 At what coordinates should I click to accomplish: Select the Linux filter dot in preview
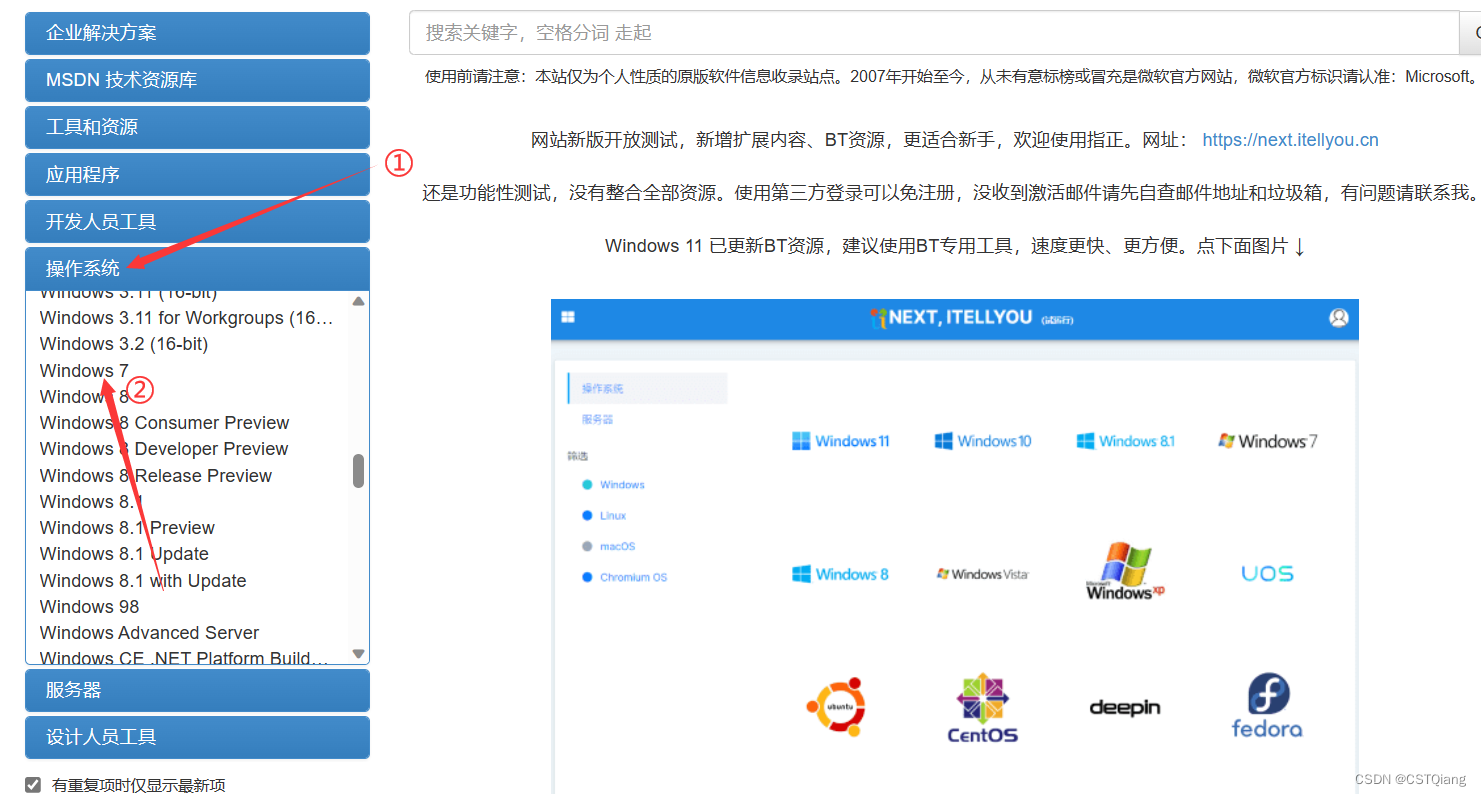[x=588, y=516]
